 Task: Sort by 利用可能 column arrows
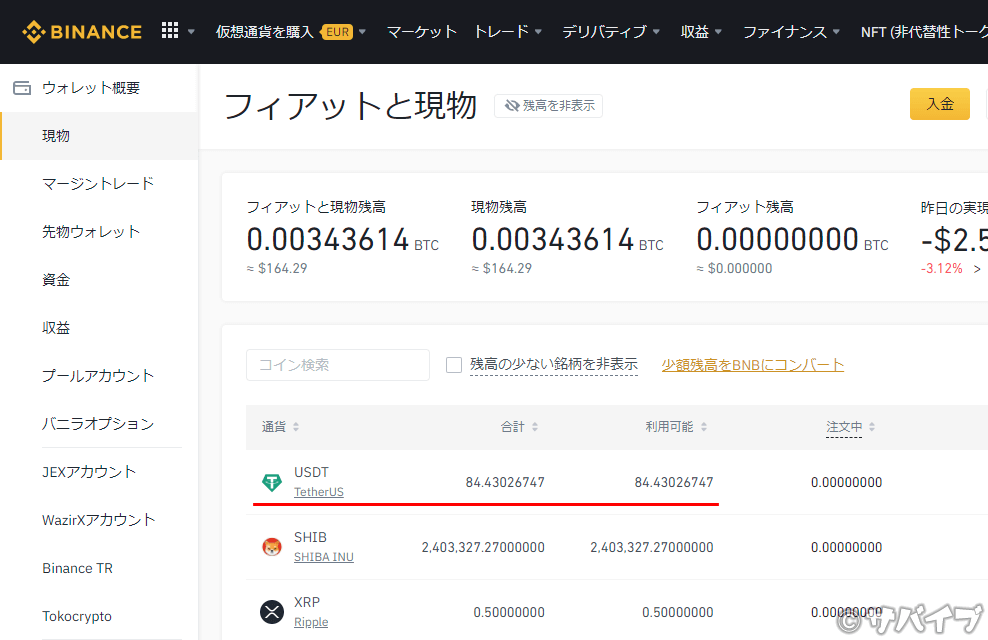704,427
